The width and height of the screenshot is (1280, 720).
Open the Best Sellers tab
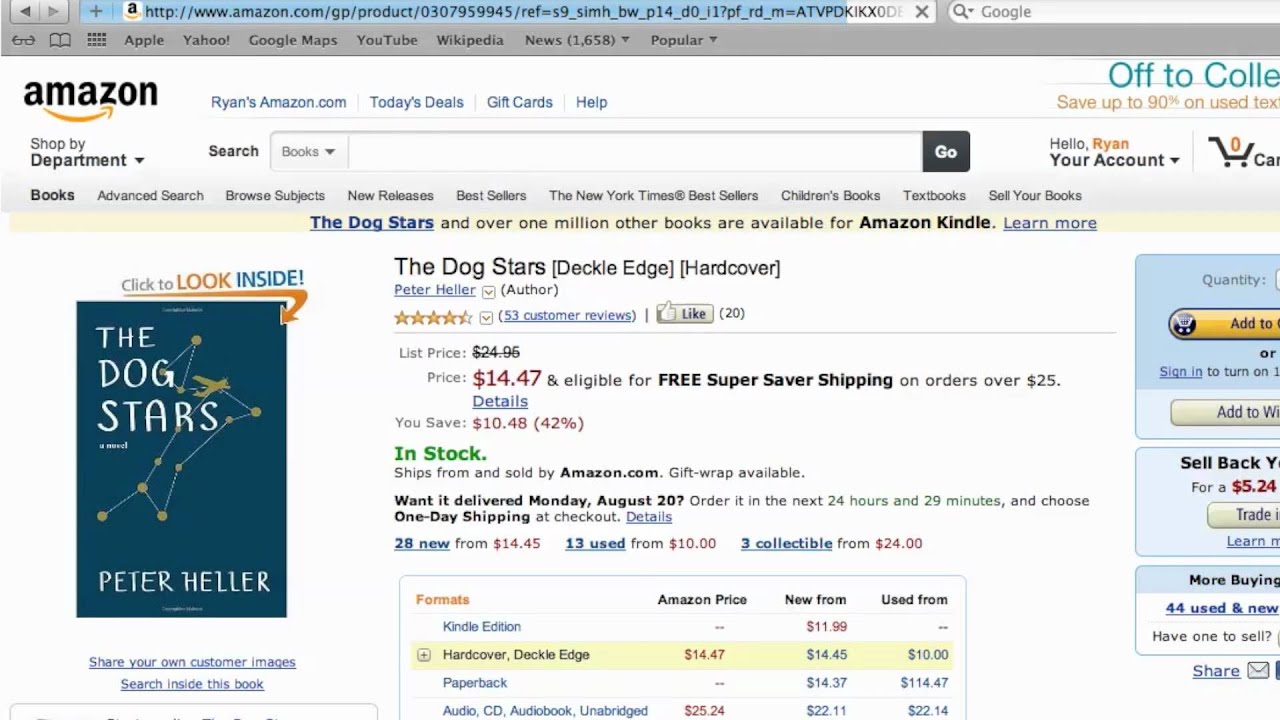pos(491,196)
